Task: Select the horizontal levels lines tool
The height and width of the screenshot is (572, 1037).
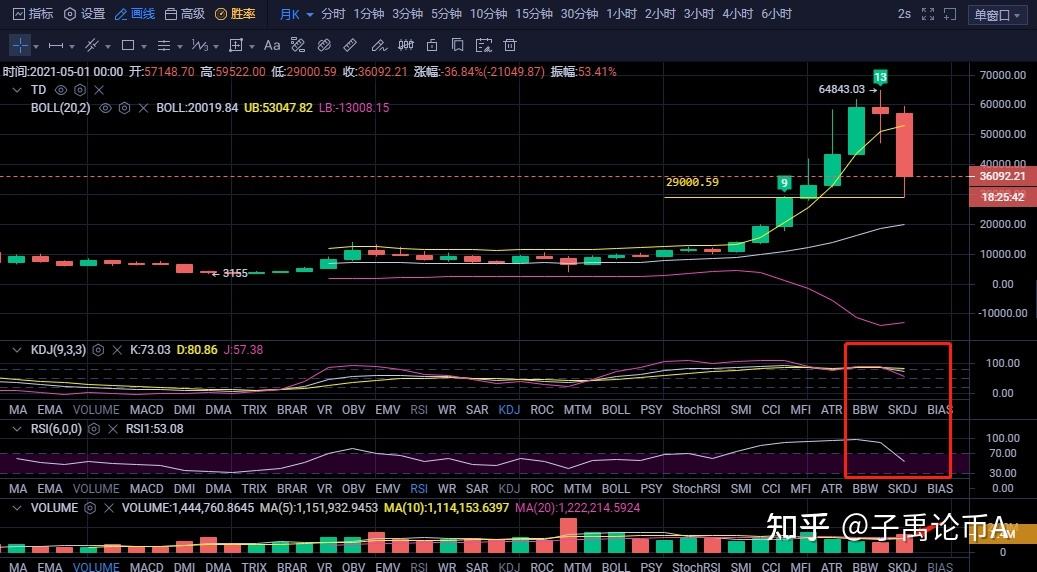Action: tap(163, 46)
